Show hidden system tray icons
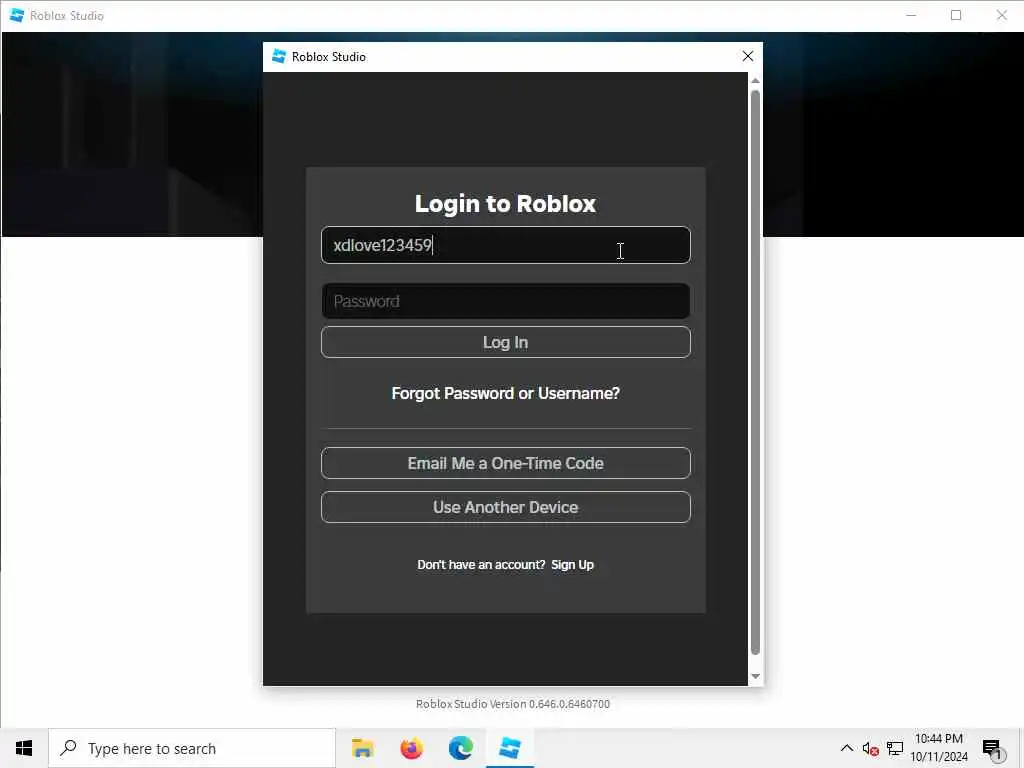1024x768 pixels. click(846, 748)
